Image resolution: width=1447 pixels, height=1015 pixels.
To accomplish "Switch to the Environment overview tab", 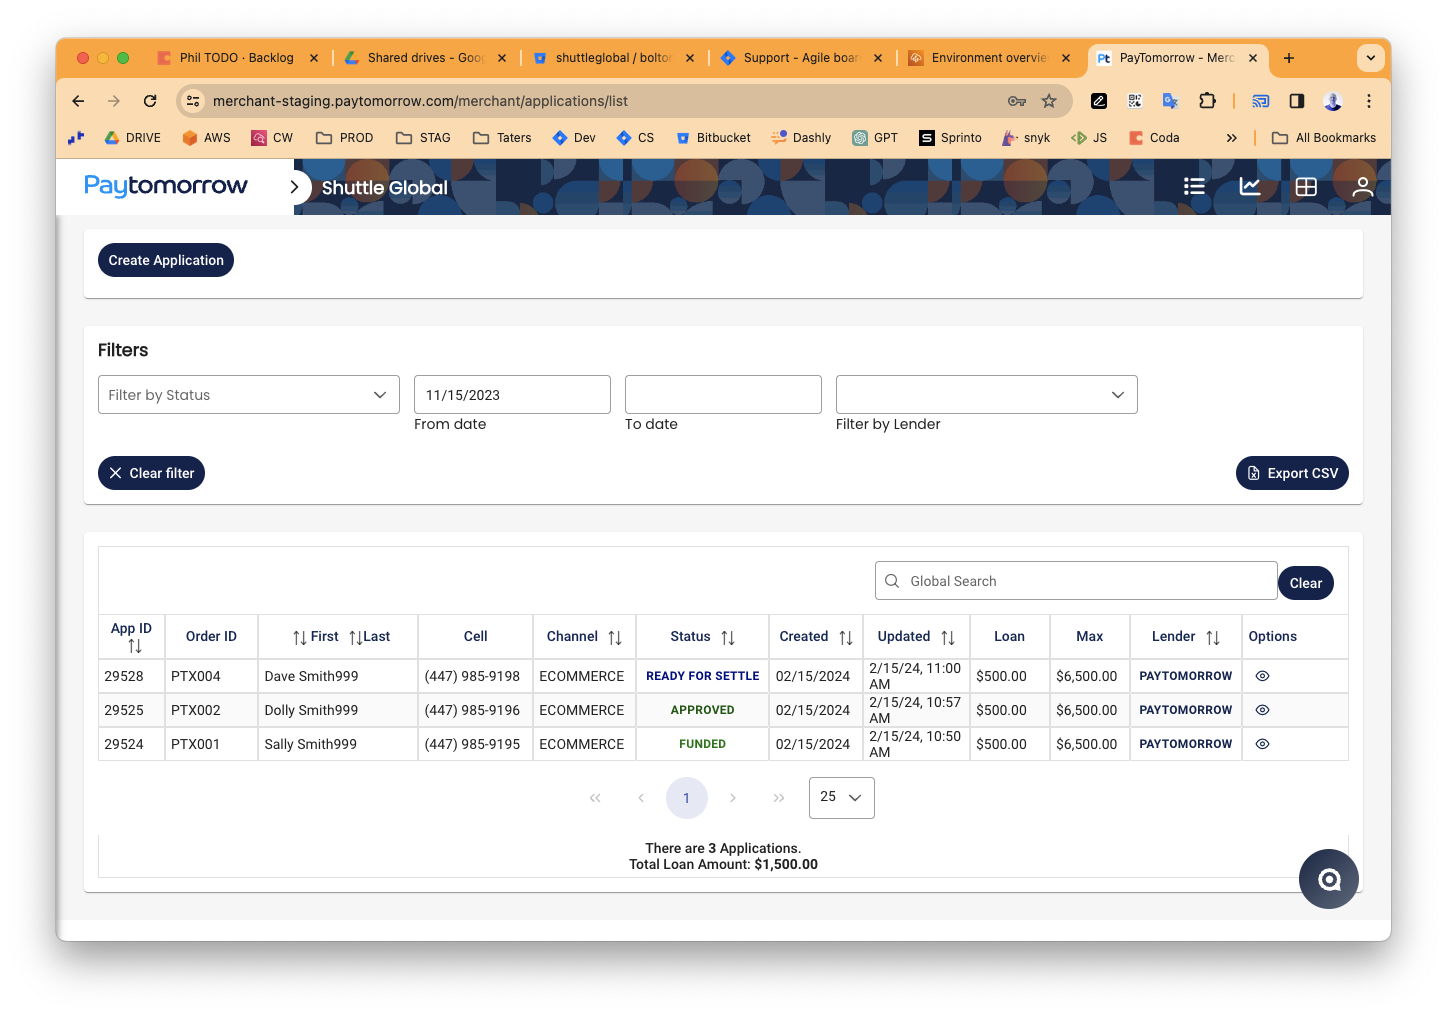I will (989, 58).
